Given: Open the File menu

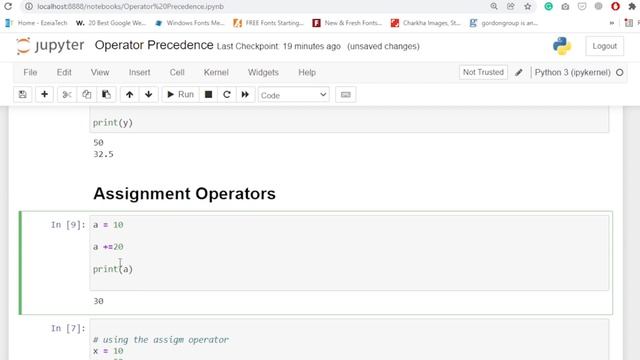Looking at the screenshot, I should pos(30,72).
